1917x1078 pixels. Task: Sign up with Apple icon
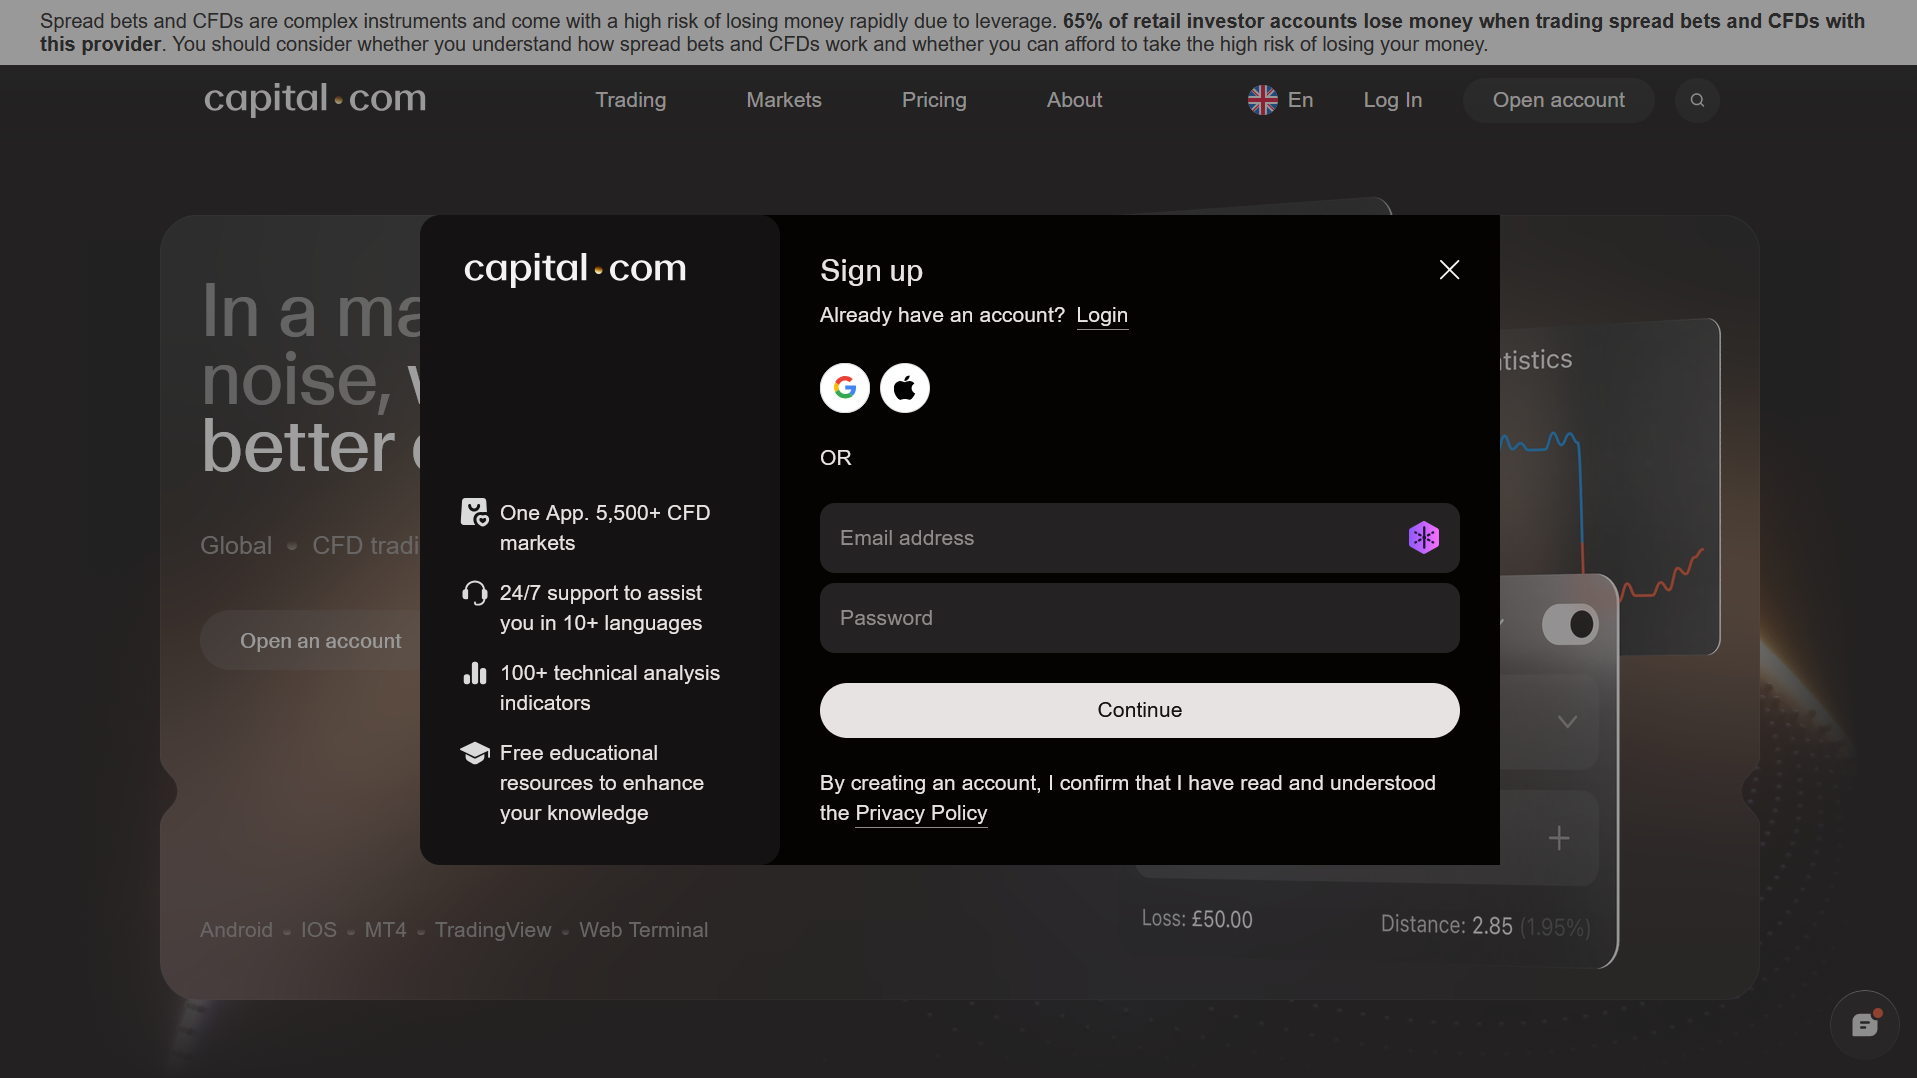pos(905,388)
